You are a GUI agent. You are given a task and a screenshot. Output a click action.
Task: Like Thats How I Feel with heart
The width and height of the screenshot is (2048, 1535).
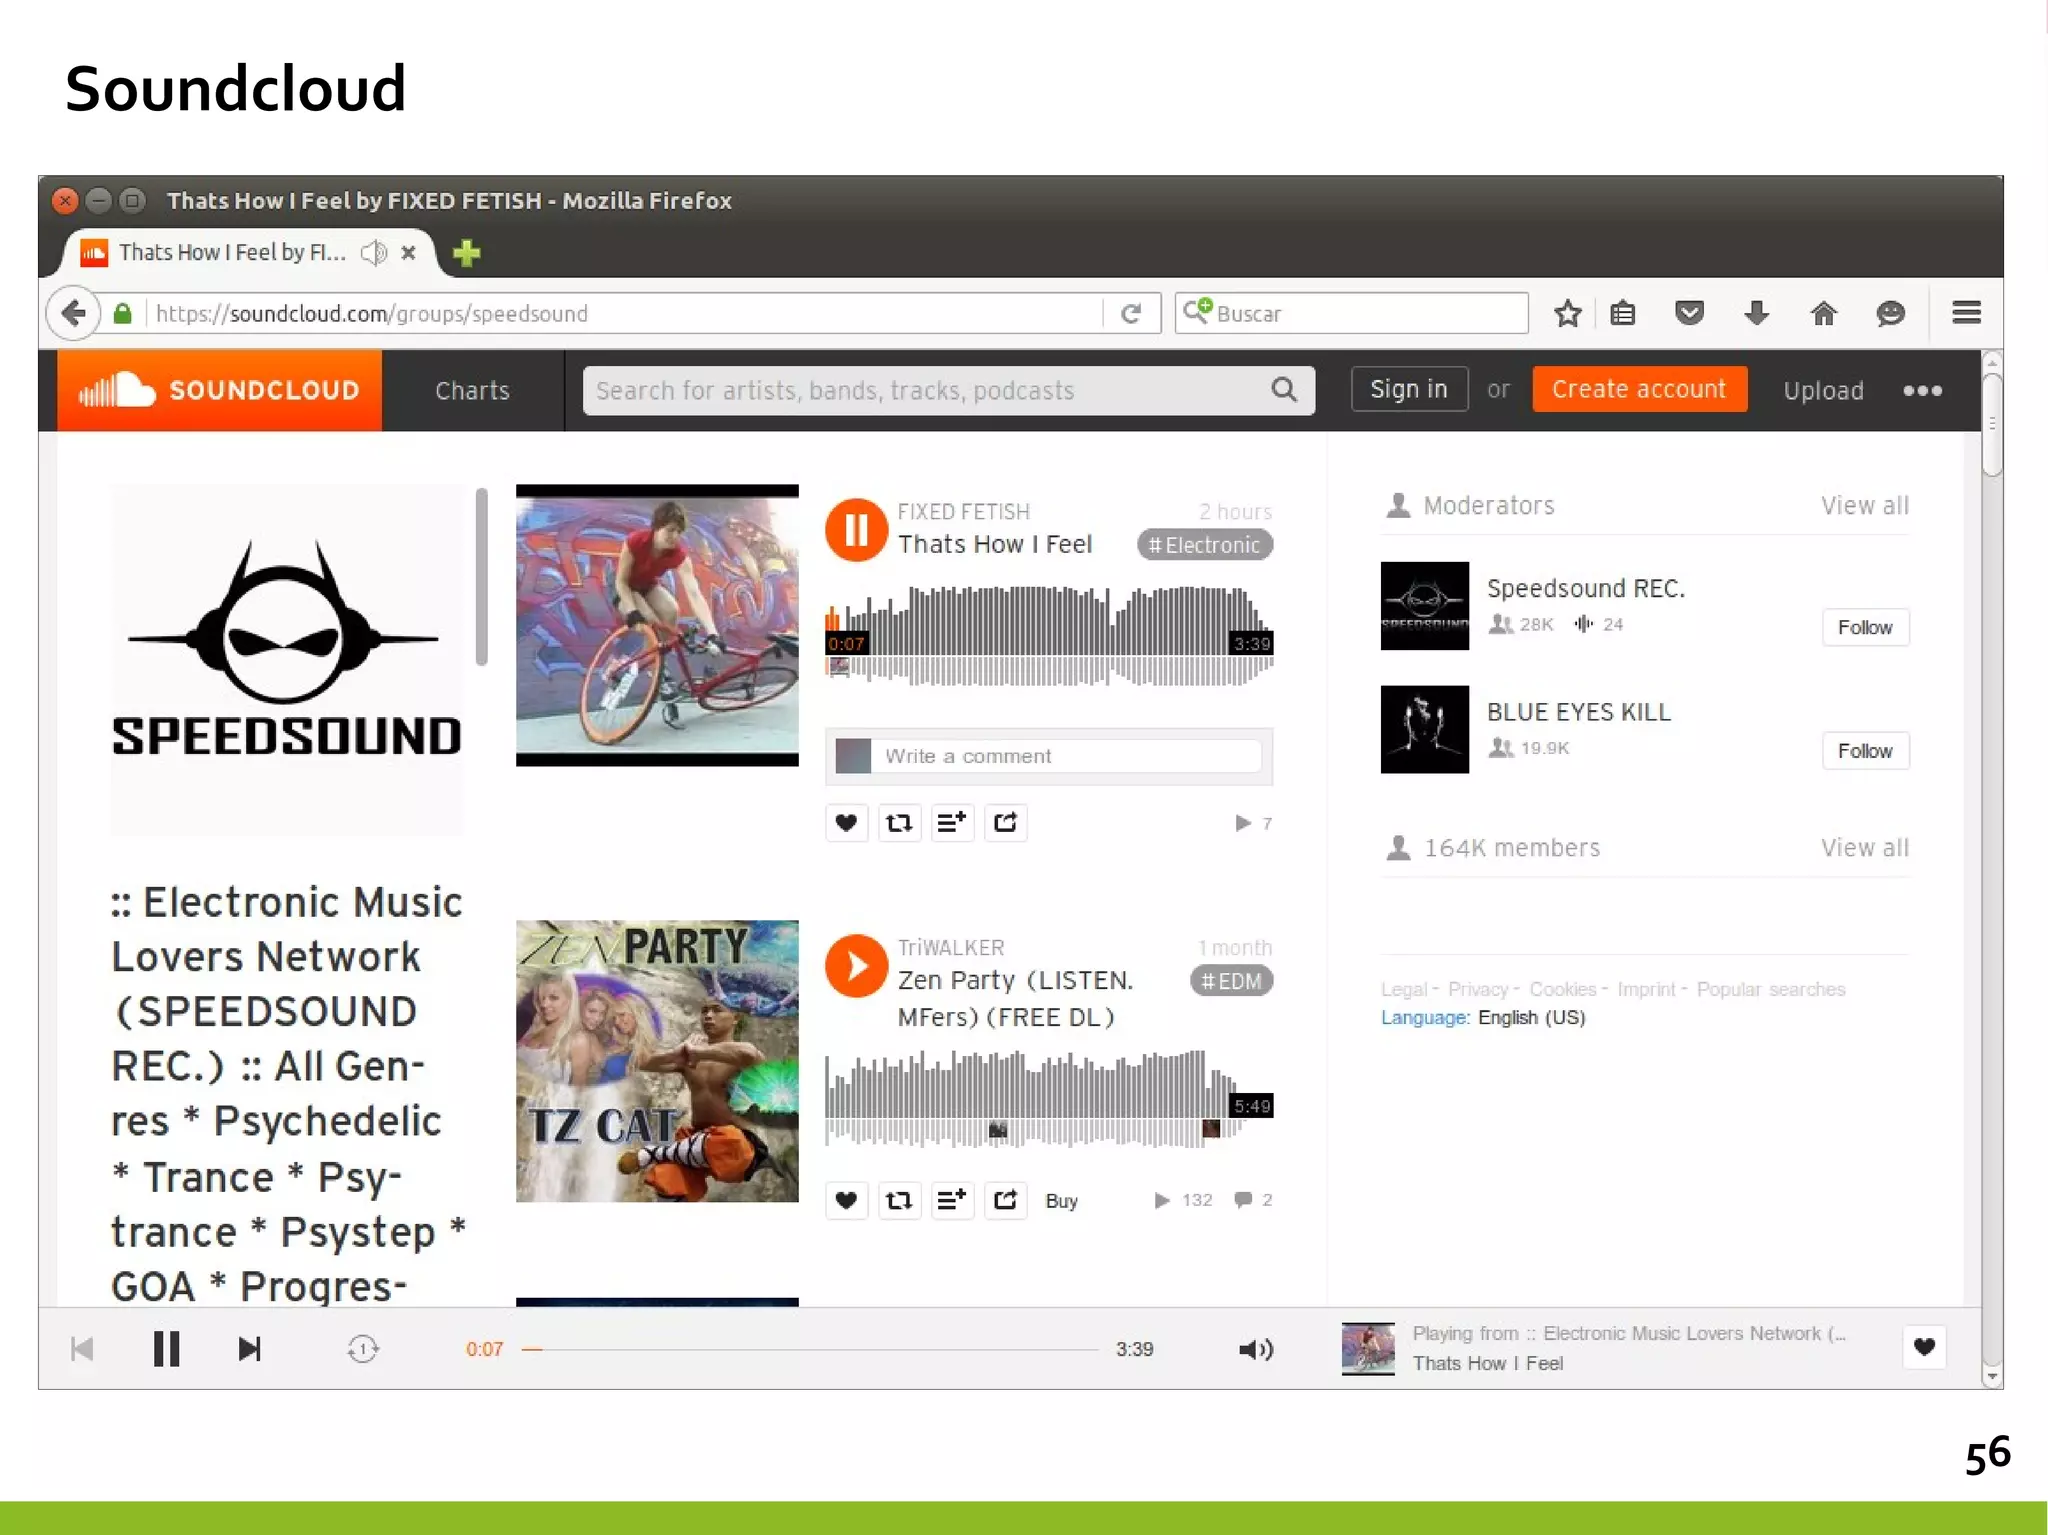(846, 823)
